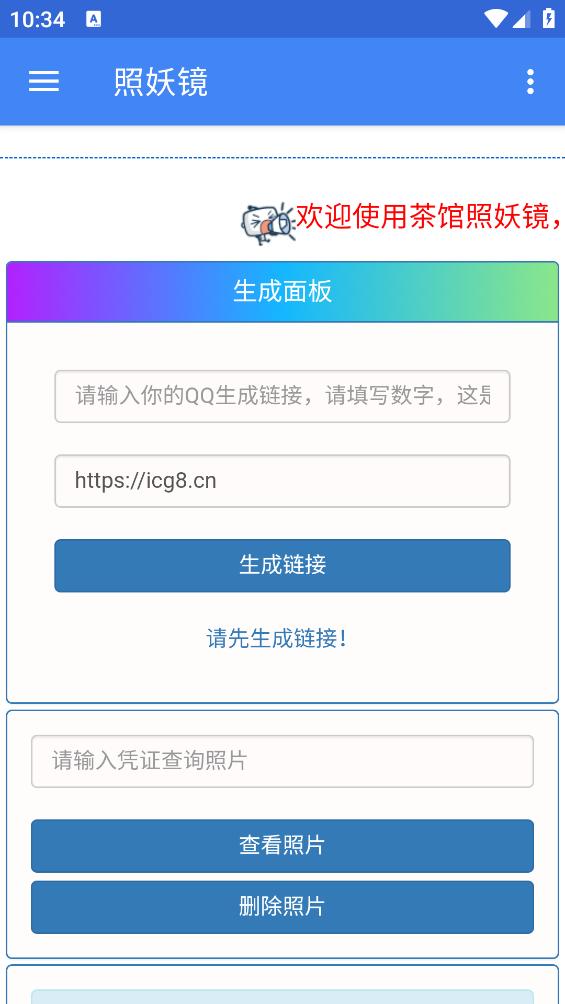Click the 查看照片 button
565x1004 pixels.
click(x=282, y=846)
